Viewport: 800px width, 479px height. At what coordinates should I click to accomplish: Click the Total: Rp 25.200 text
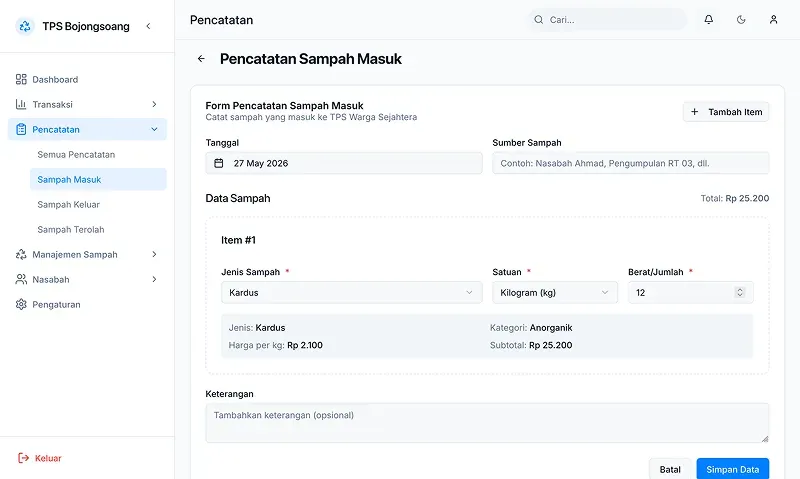coord(735,198)
